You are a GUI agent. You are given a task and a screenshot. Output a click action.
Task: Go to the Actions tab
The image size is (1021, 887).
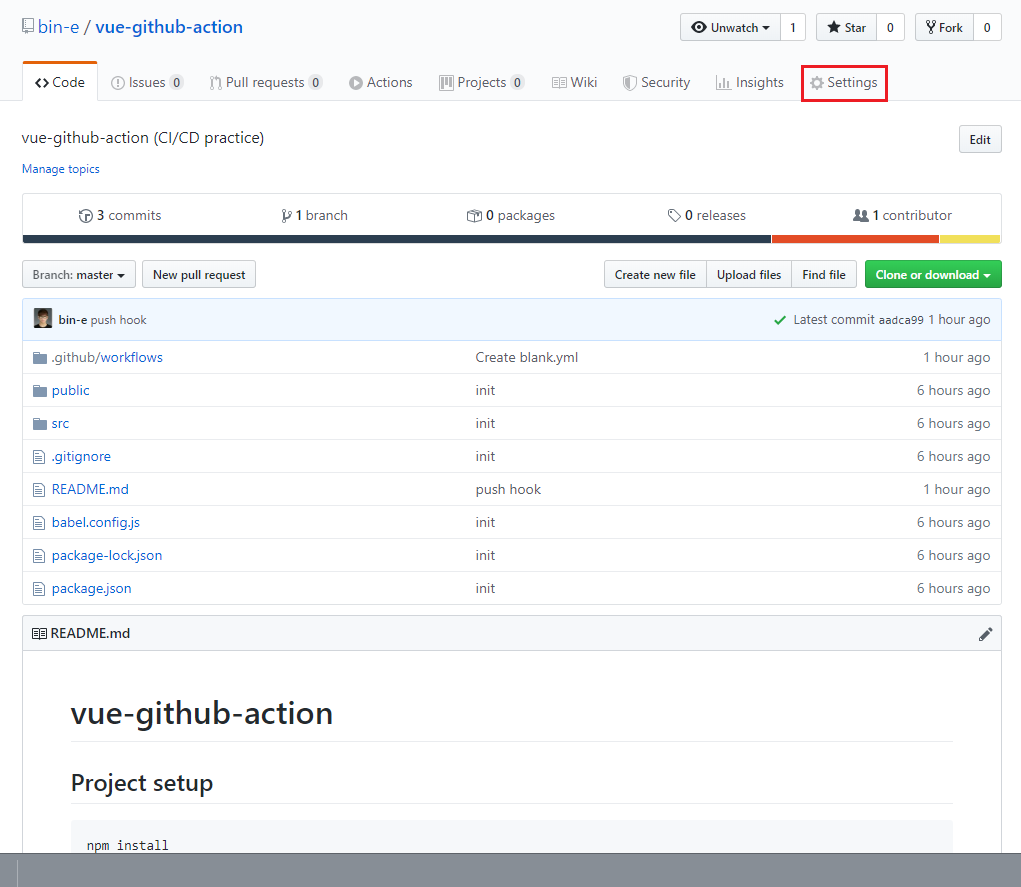point(381,83)
